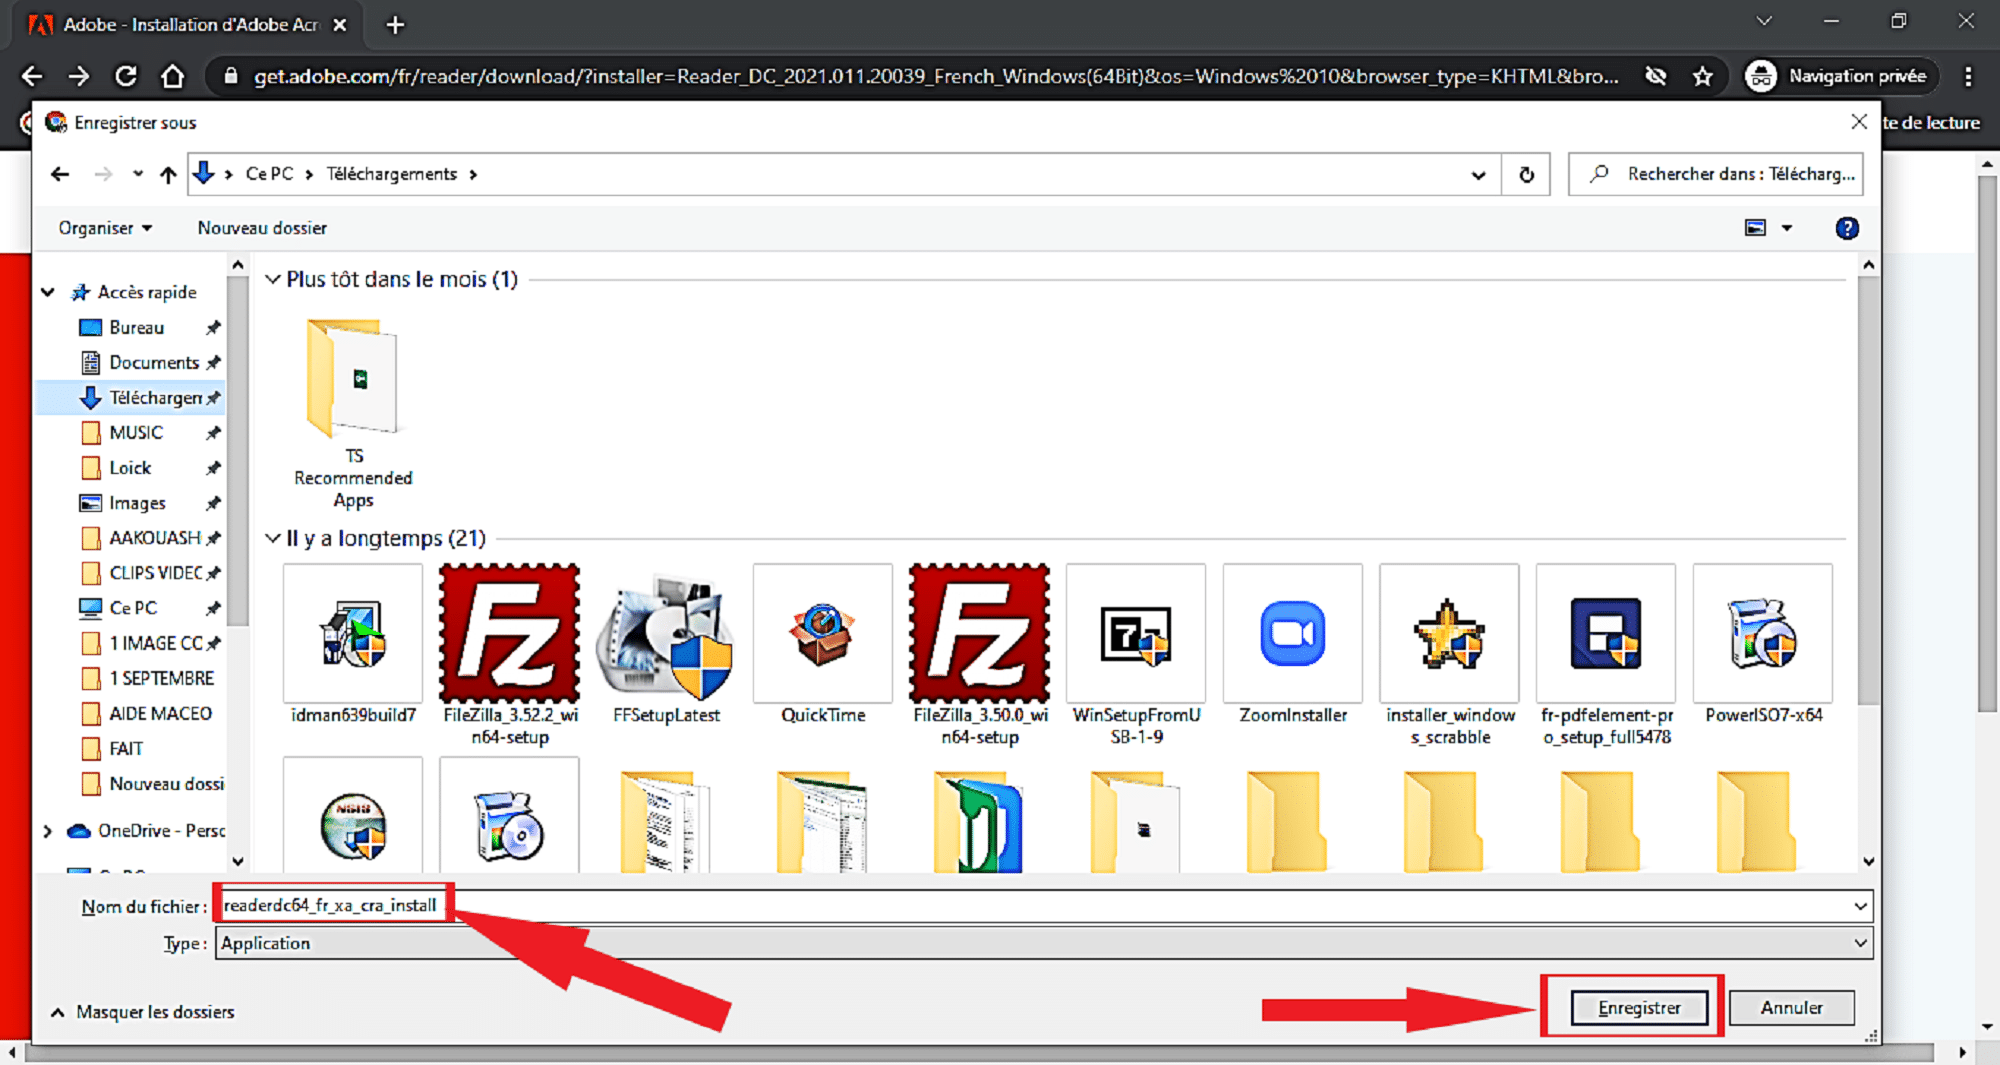Select Ce PC in the sidebar
The height and width of the screenshot is (1065, 2000).
(x=133, y=608)
